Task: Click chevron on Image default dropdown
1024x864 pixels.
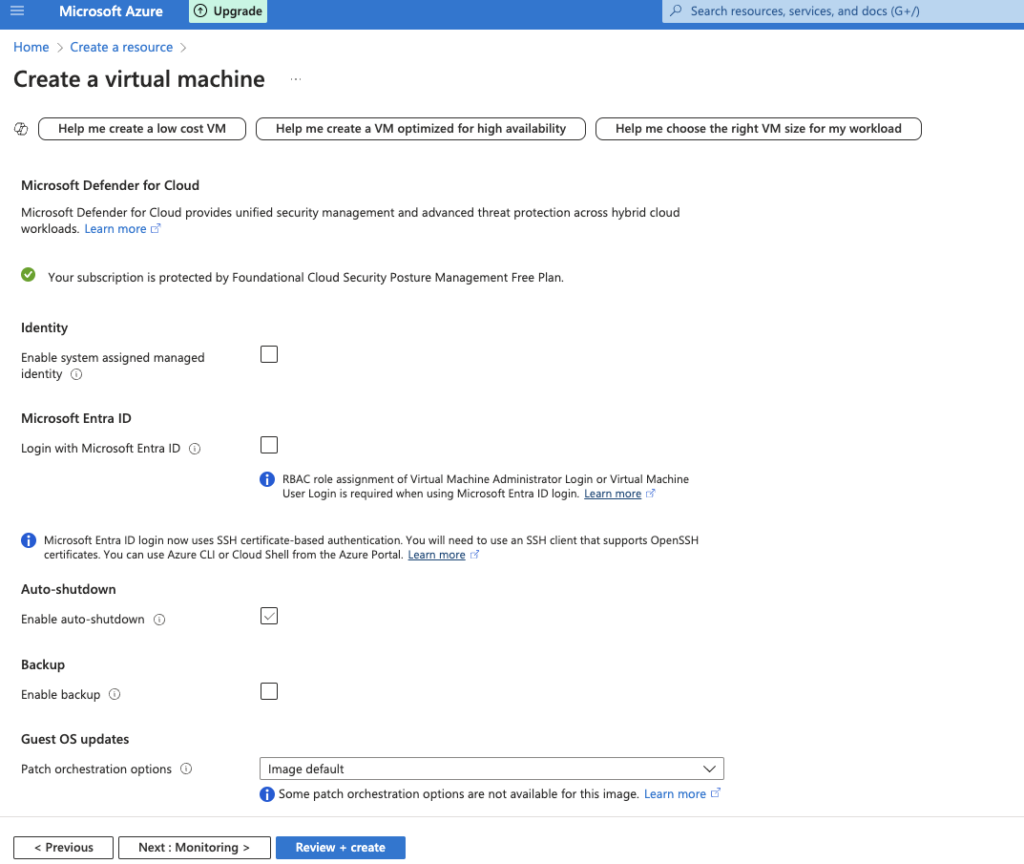Action: (709, 769)
